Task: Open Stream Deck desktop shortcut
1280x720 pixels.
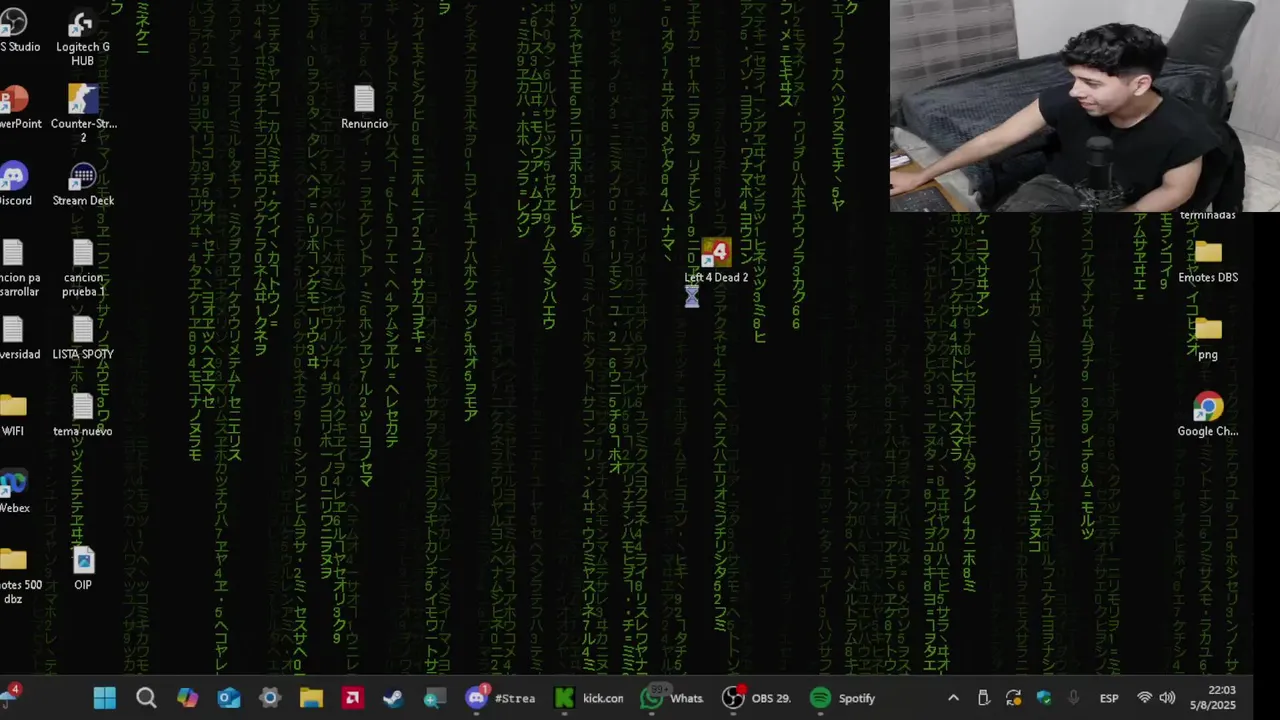Action: (x=83, y=184)
